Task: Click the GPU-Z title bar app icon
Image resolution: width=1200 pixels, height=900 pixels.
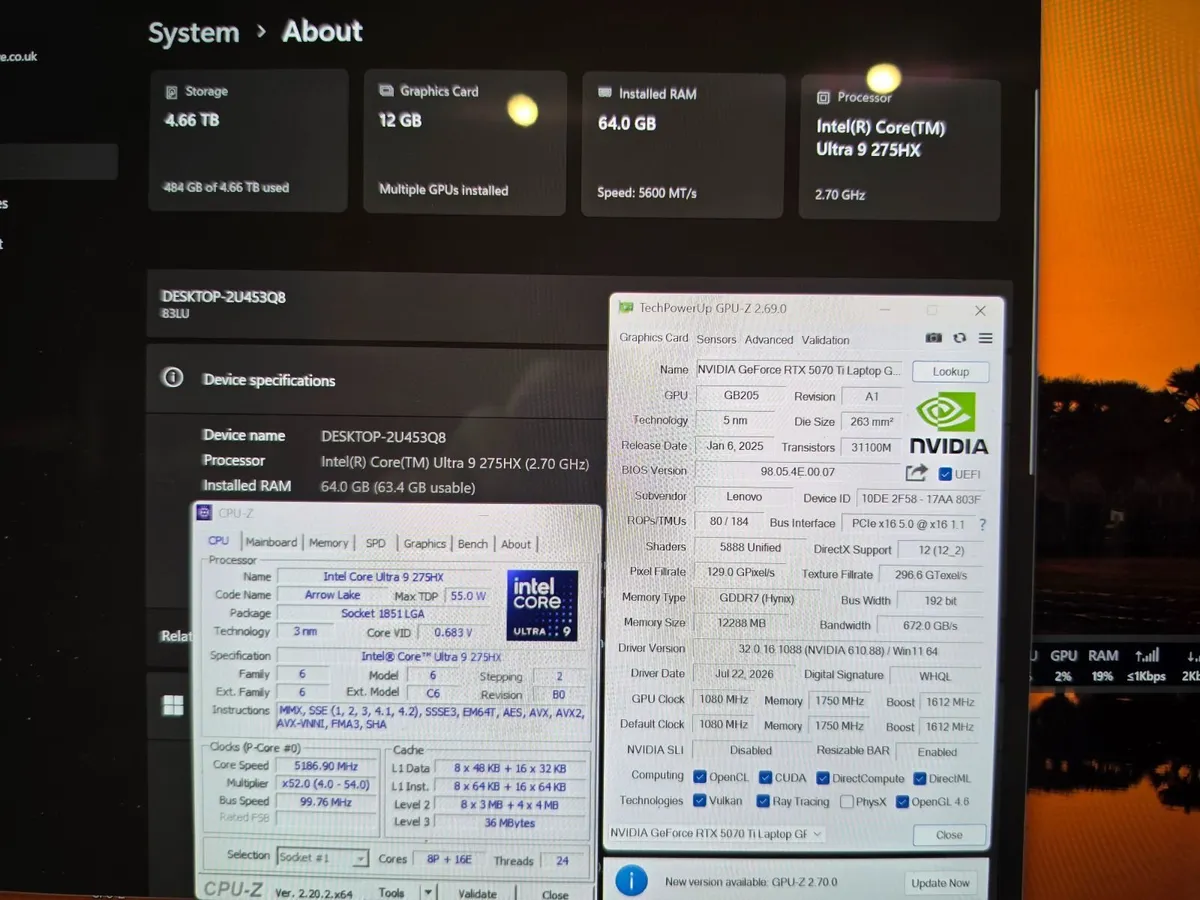Action: click(625, 309)
